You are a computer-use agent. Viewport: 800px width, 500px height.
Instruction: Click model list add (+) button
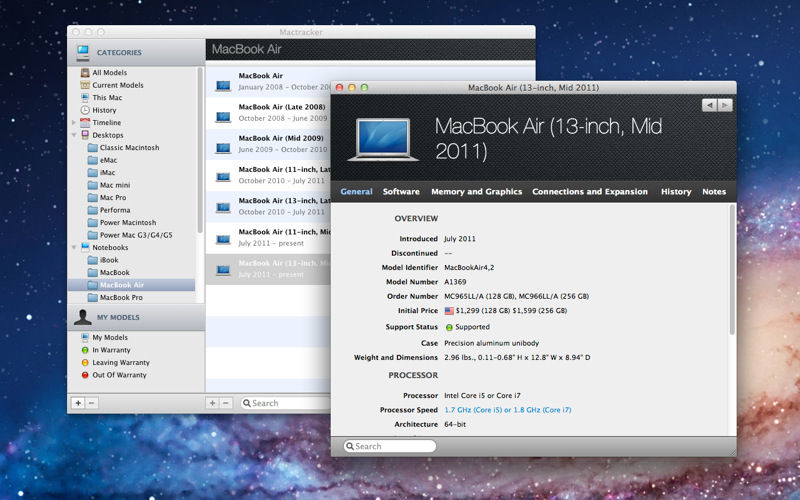(x=212, y=403)
